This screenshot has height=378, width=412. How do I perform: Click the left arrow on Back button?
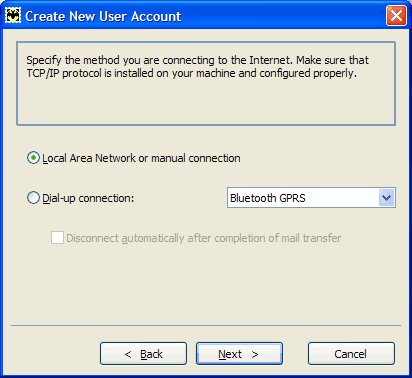pyautogui.click(x=128, y=354)
